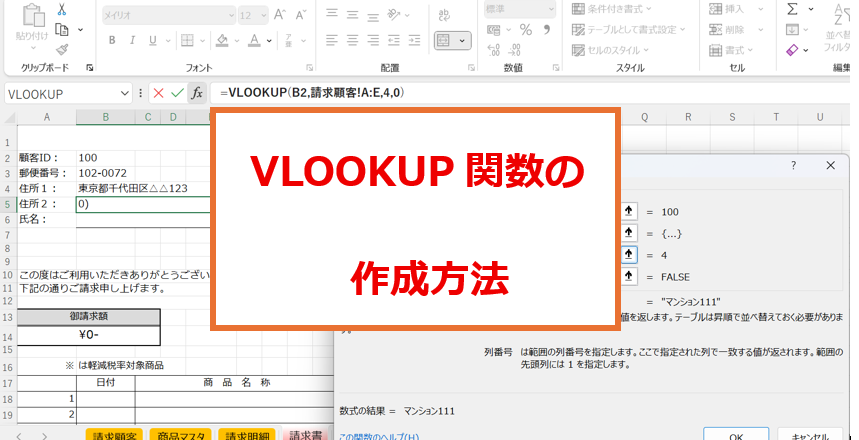This screenshot has height=440, width=859.
Task: Toggle underline formatting
Action: (x=152, y=41)
